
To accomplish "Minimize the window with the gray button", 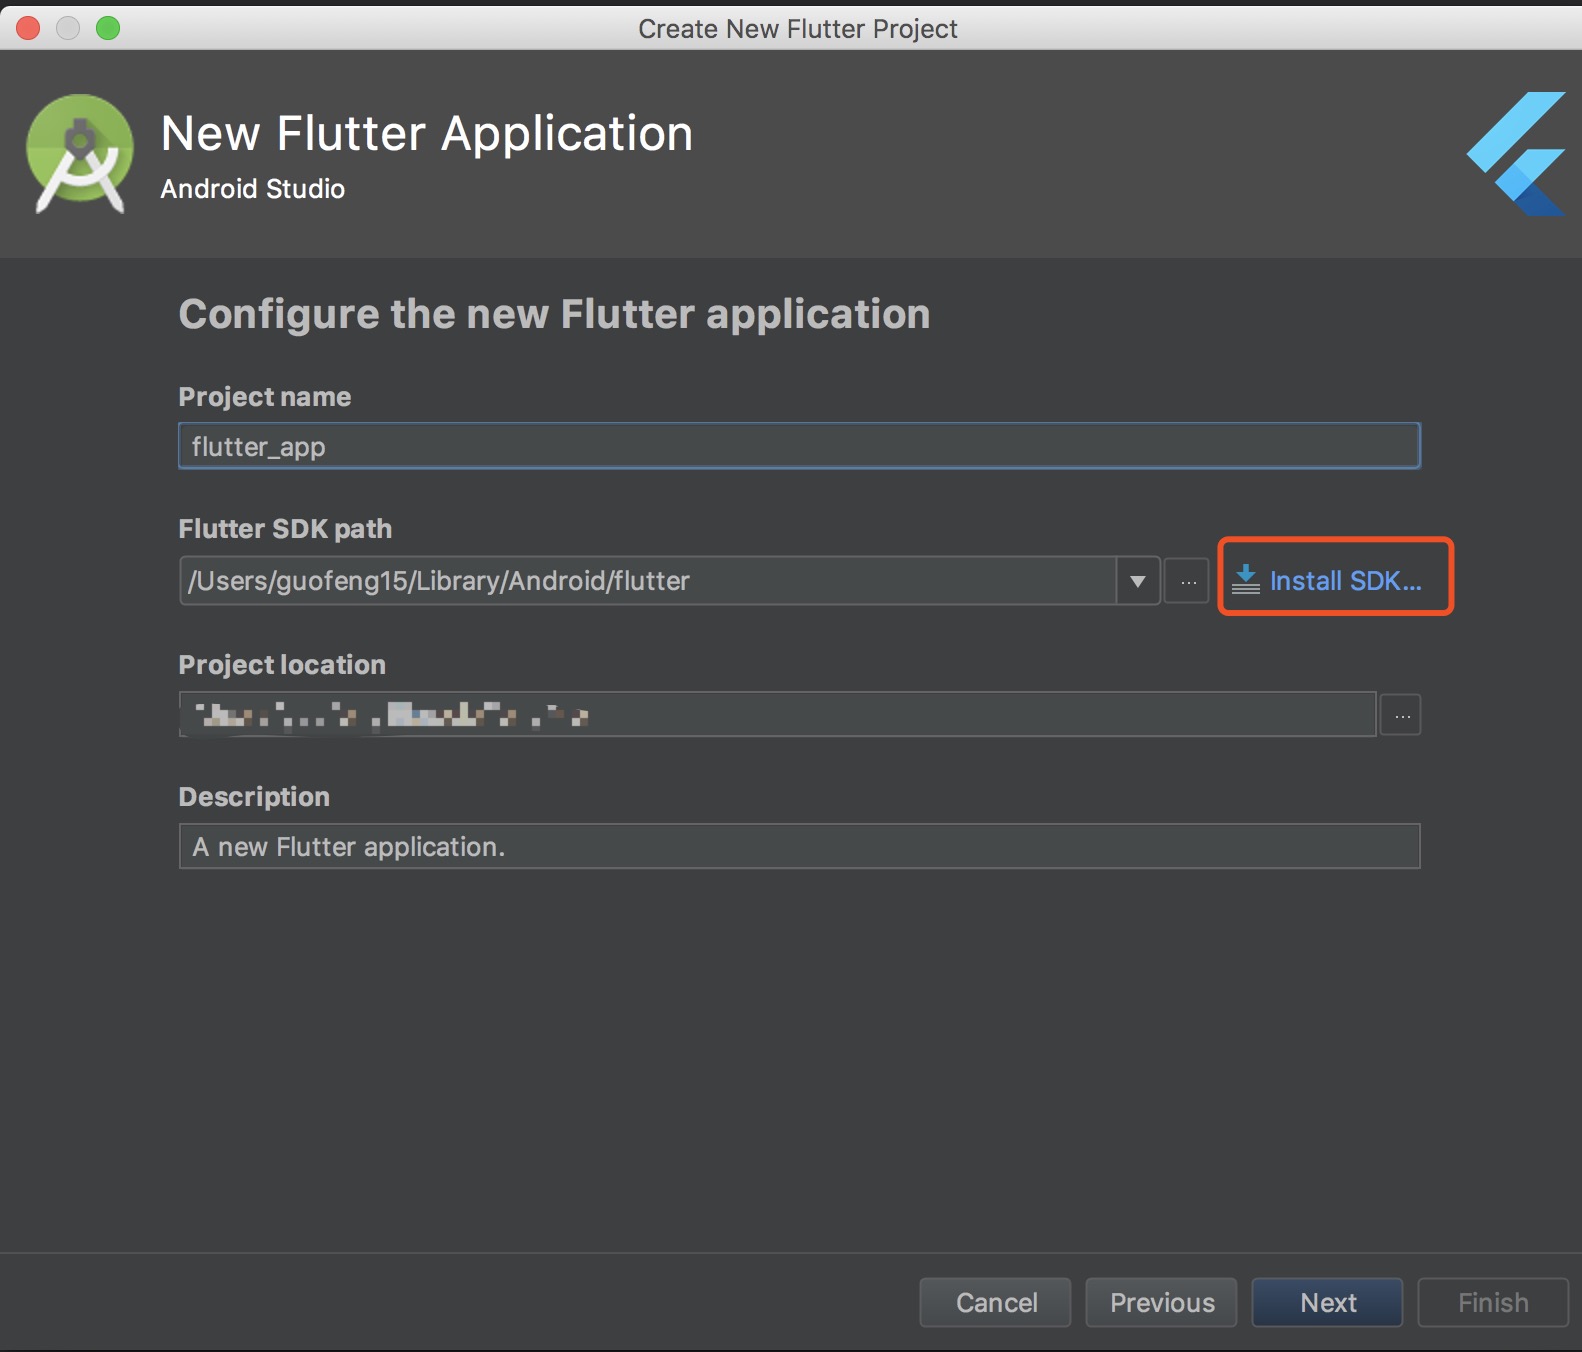I will (x=68, y=28).
